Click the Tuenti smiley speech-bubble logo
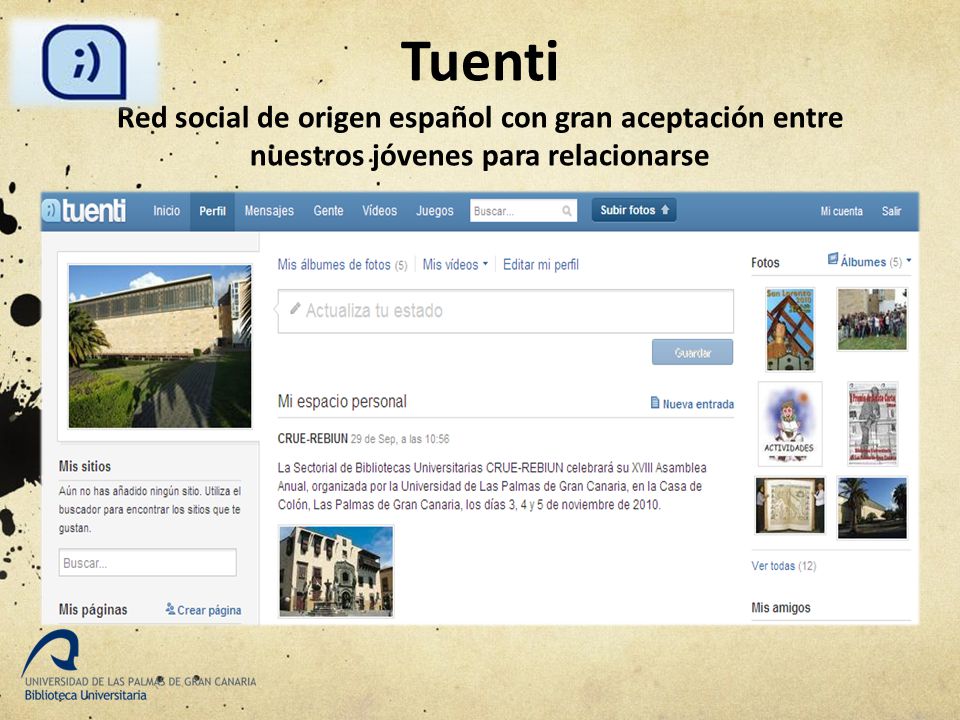Screen dimensions: 960x720 coord(84,61)
